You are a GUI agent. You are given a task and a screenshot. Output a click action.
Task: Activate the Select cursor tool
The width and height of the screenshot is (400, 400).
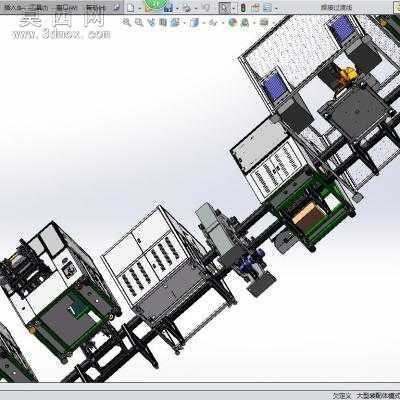pyautogui.click(x=224, y=8)
